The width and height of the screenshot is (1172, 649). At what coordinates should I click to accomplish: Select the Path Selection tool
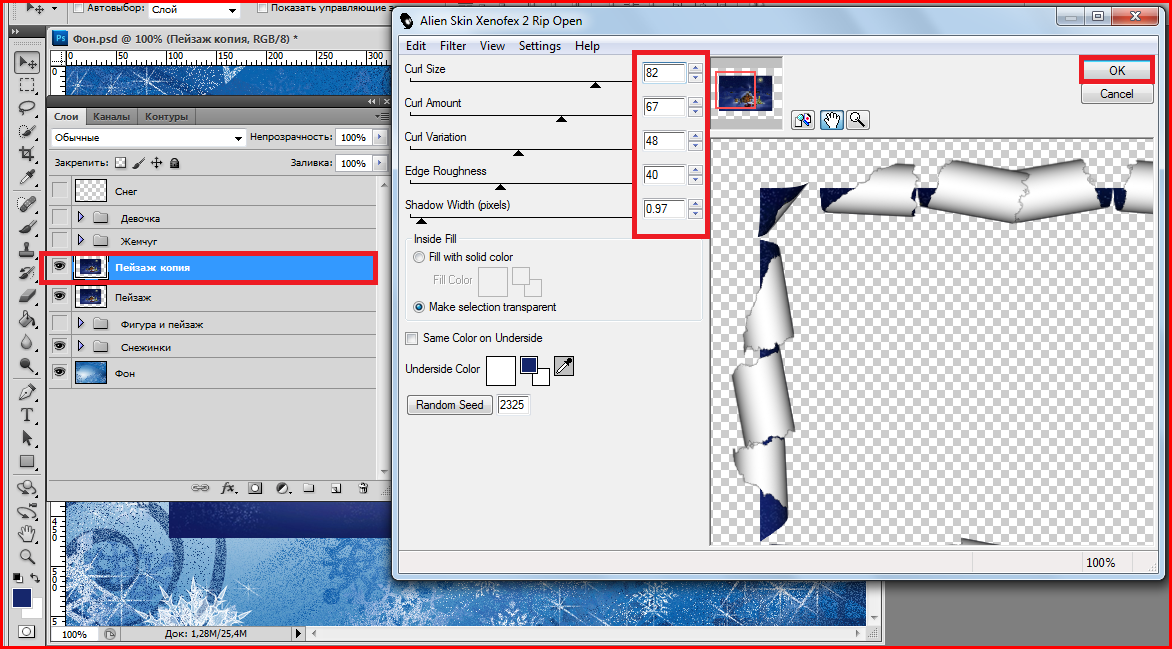[28, 438]
